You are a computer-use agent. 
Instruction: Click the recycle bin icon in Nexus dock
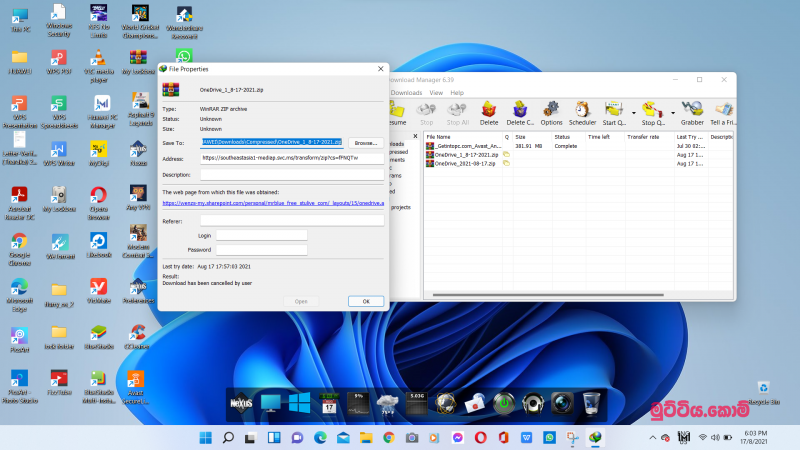click(x=591, y=404)
